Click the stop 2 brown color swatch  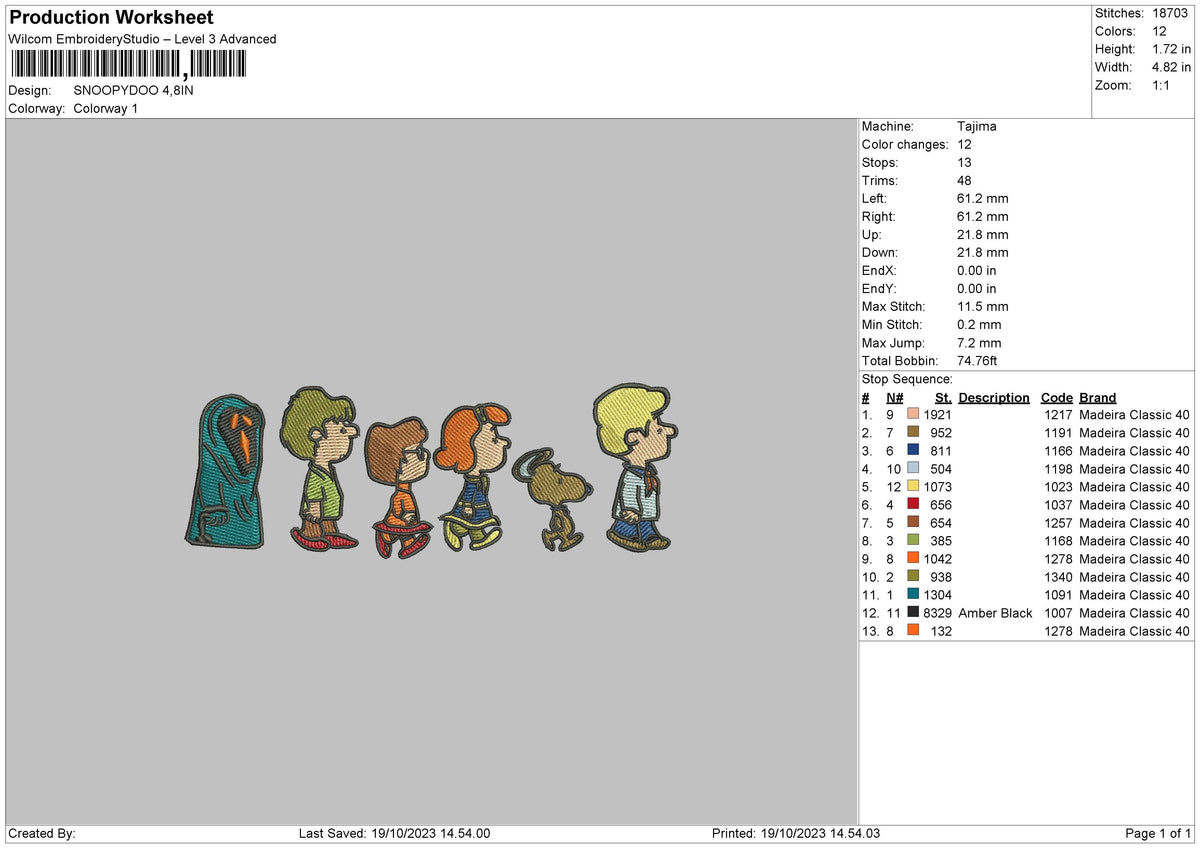tap(913, 432)
